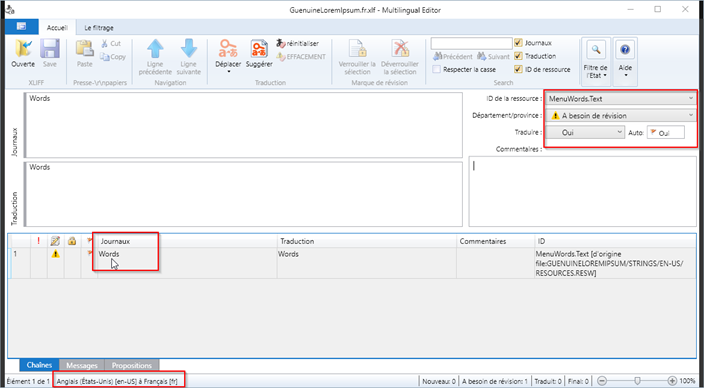704x388 pixels.
Task: Click the ID column header
Action: [615, 241]
